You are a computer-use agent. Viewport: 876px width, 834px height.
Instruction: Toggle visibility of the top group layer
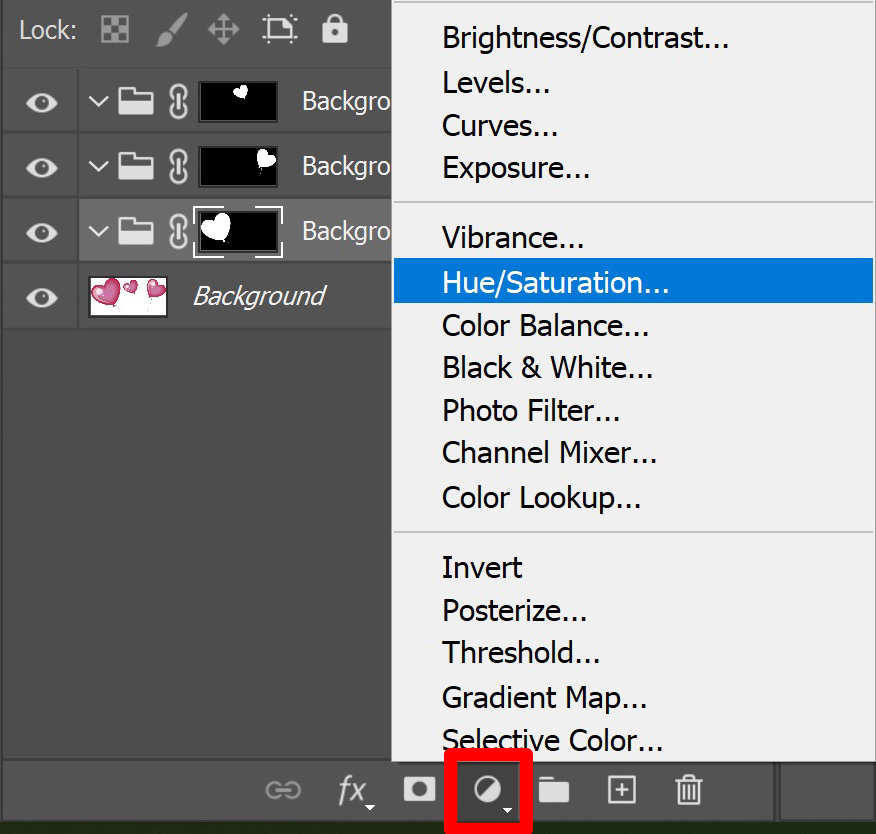(x=42, y=102)
